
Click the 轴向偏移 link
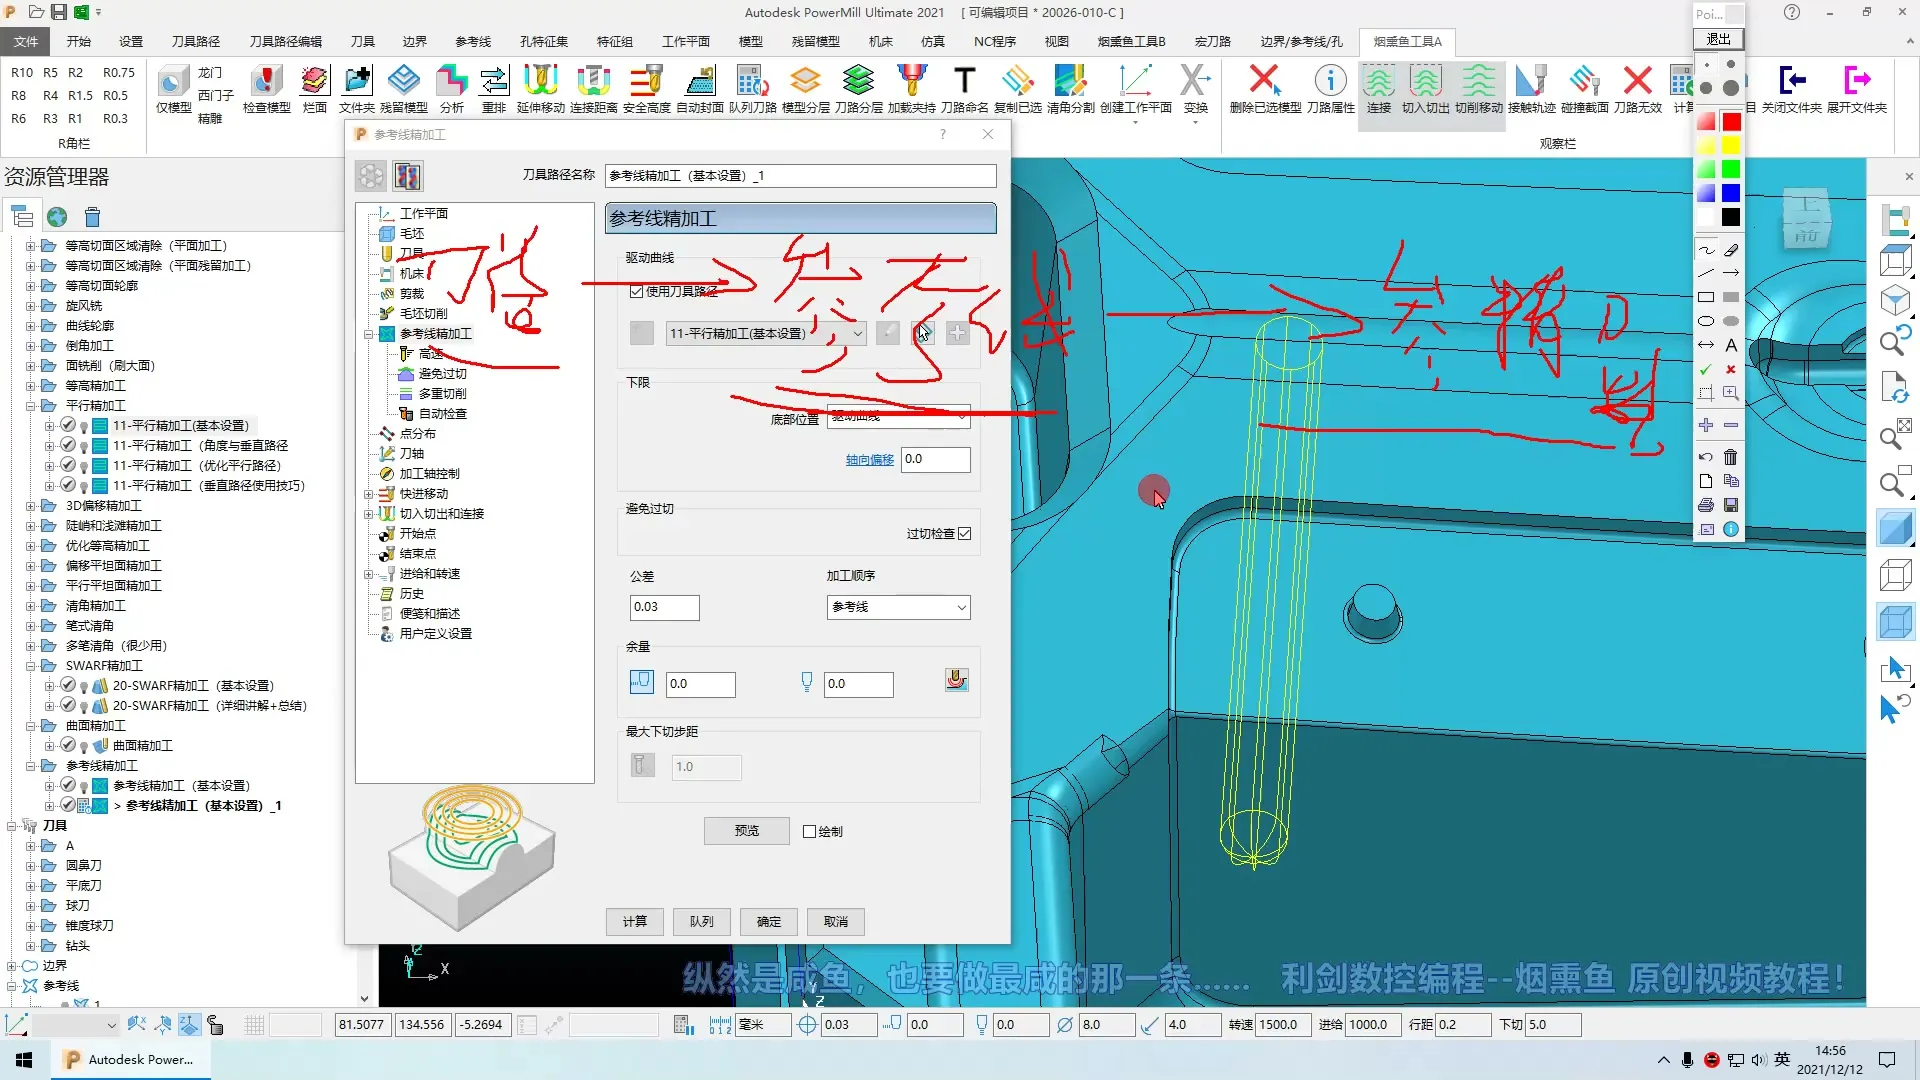869,460
